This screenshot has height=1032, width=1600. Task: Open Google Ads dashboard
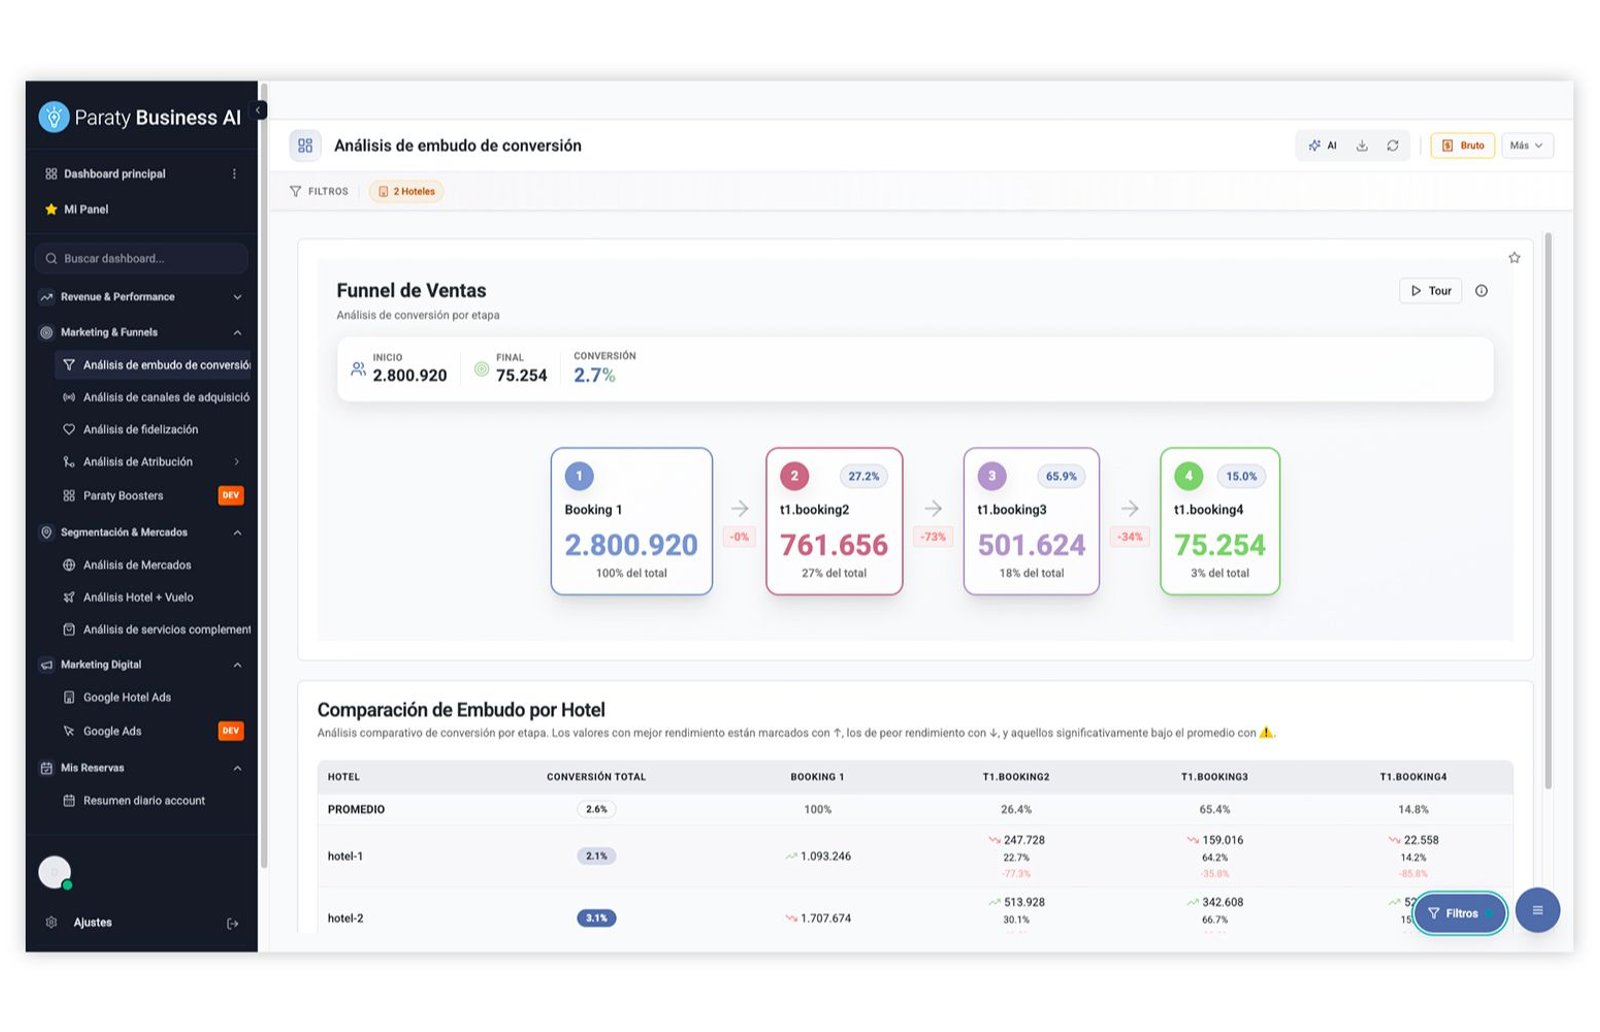click(x=103, y=731)
